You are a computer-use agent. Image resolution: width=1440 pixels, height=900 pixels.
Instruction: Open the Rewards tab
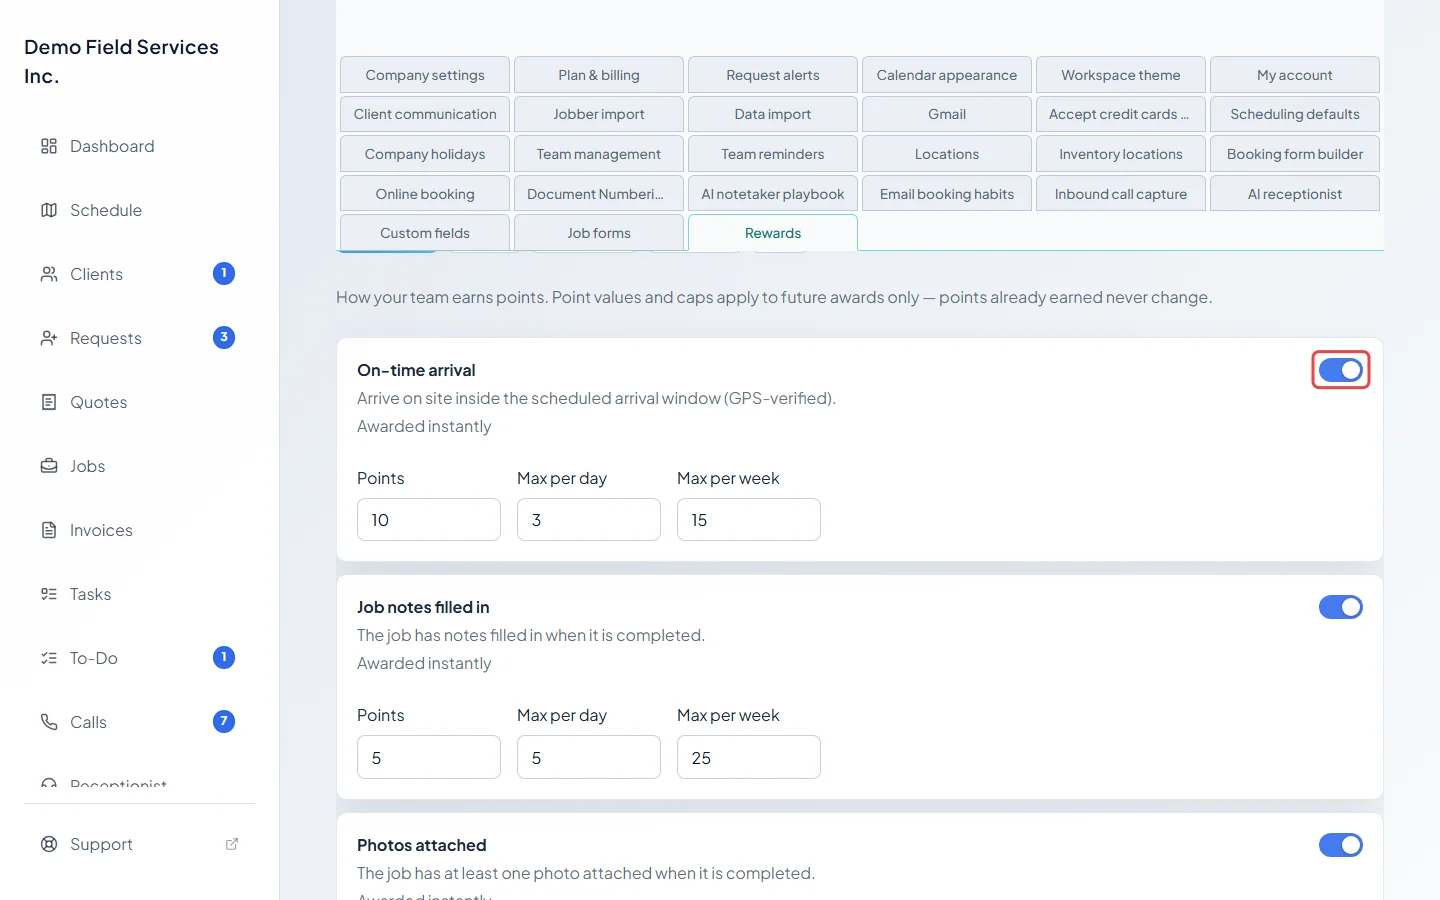[x=773, y=233]
